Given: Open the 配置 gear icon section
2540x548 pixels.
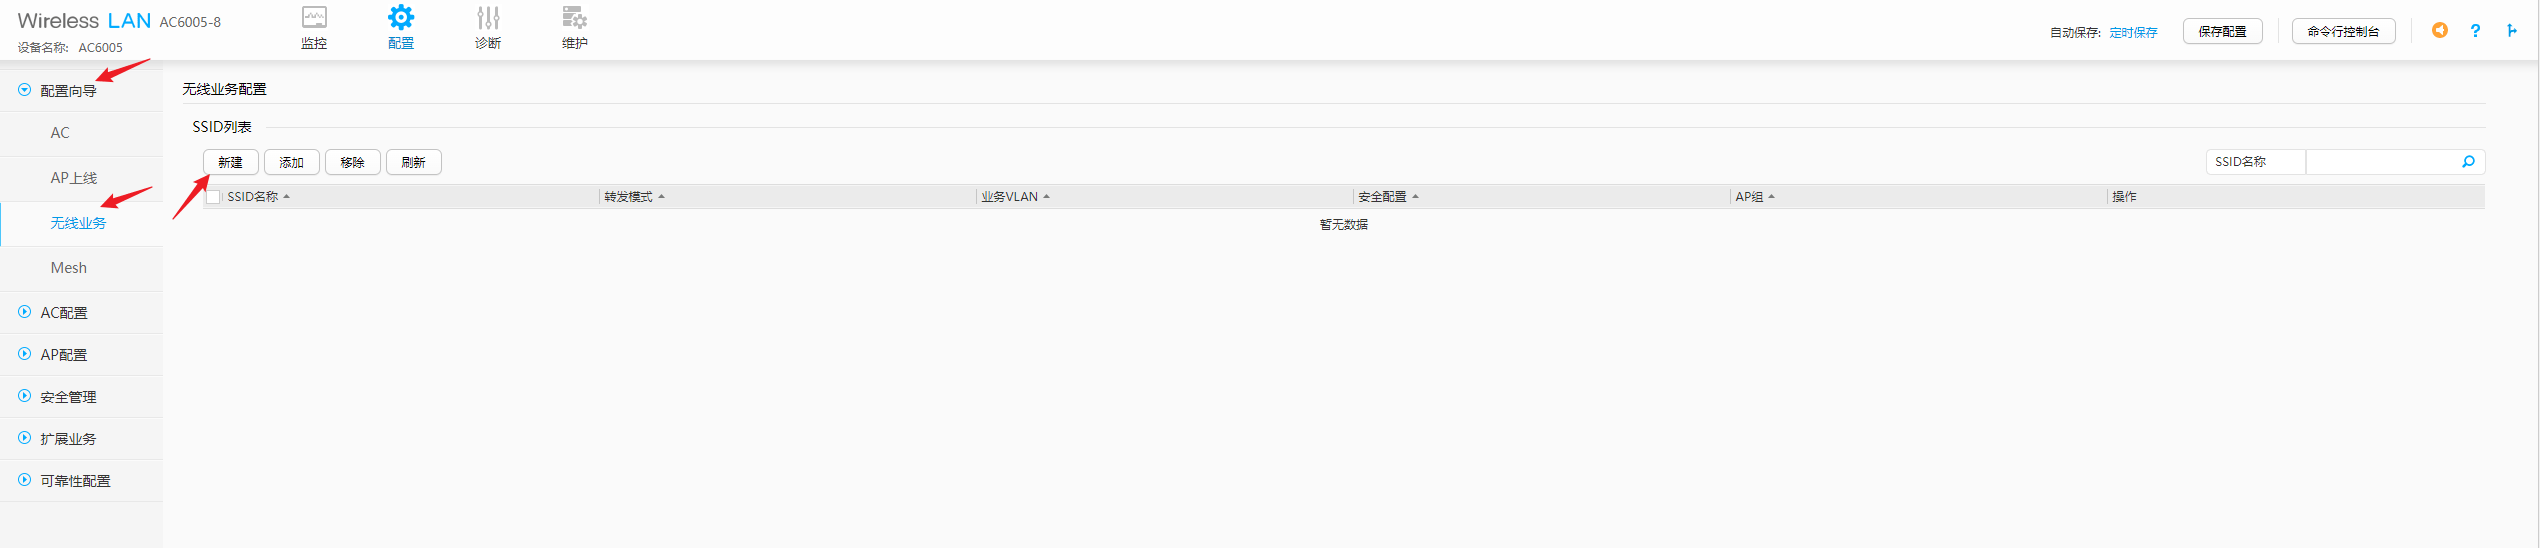Looking at the screenshot, I should coord(401,27).
